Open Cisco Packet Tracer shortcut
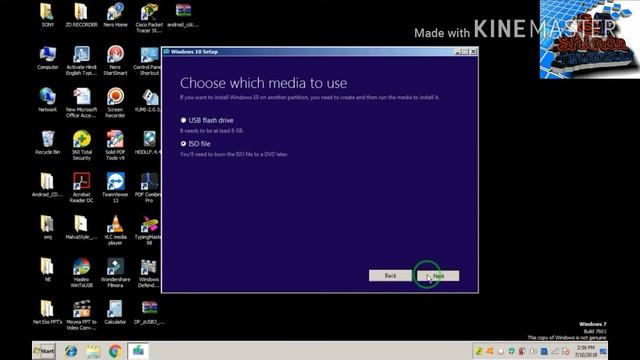Viewport: 640px width, 360px height. [x=149, y=18]
